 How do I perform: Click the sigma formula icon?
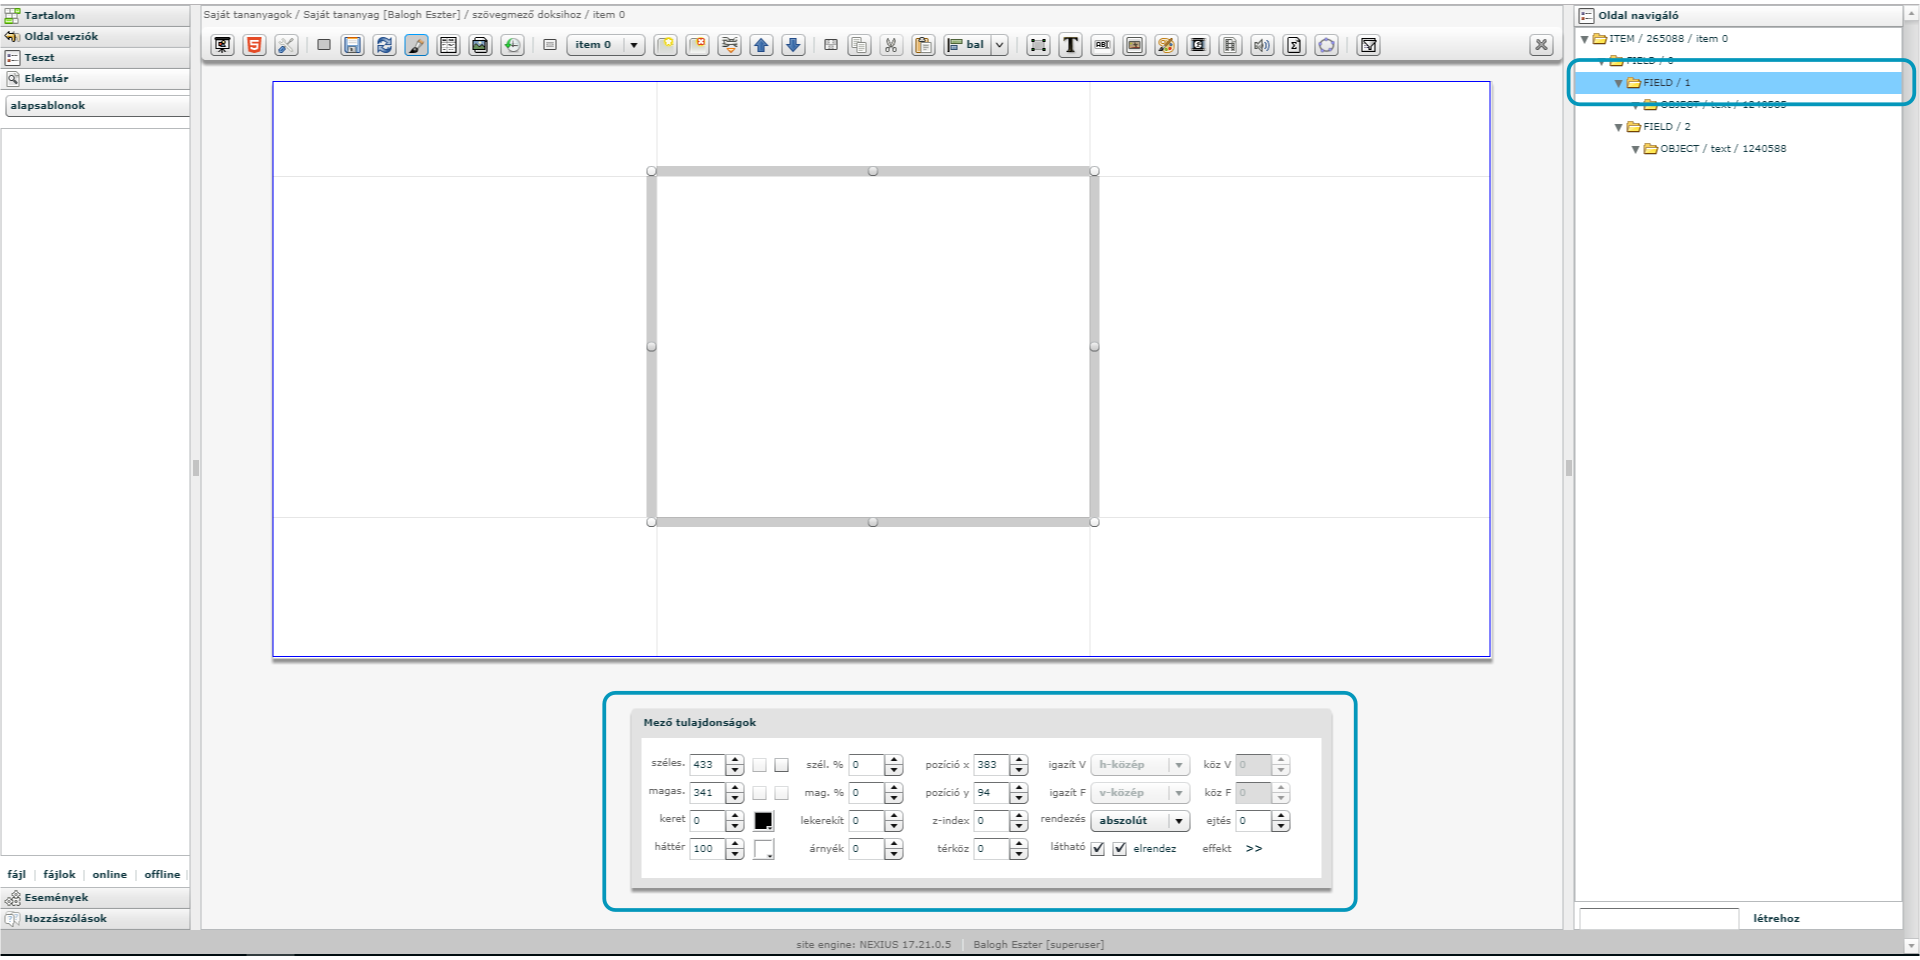(1294, 45)
